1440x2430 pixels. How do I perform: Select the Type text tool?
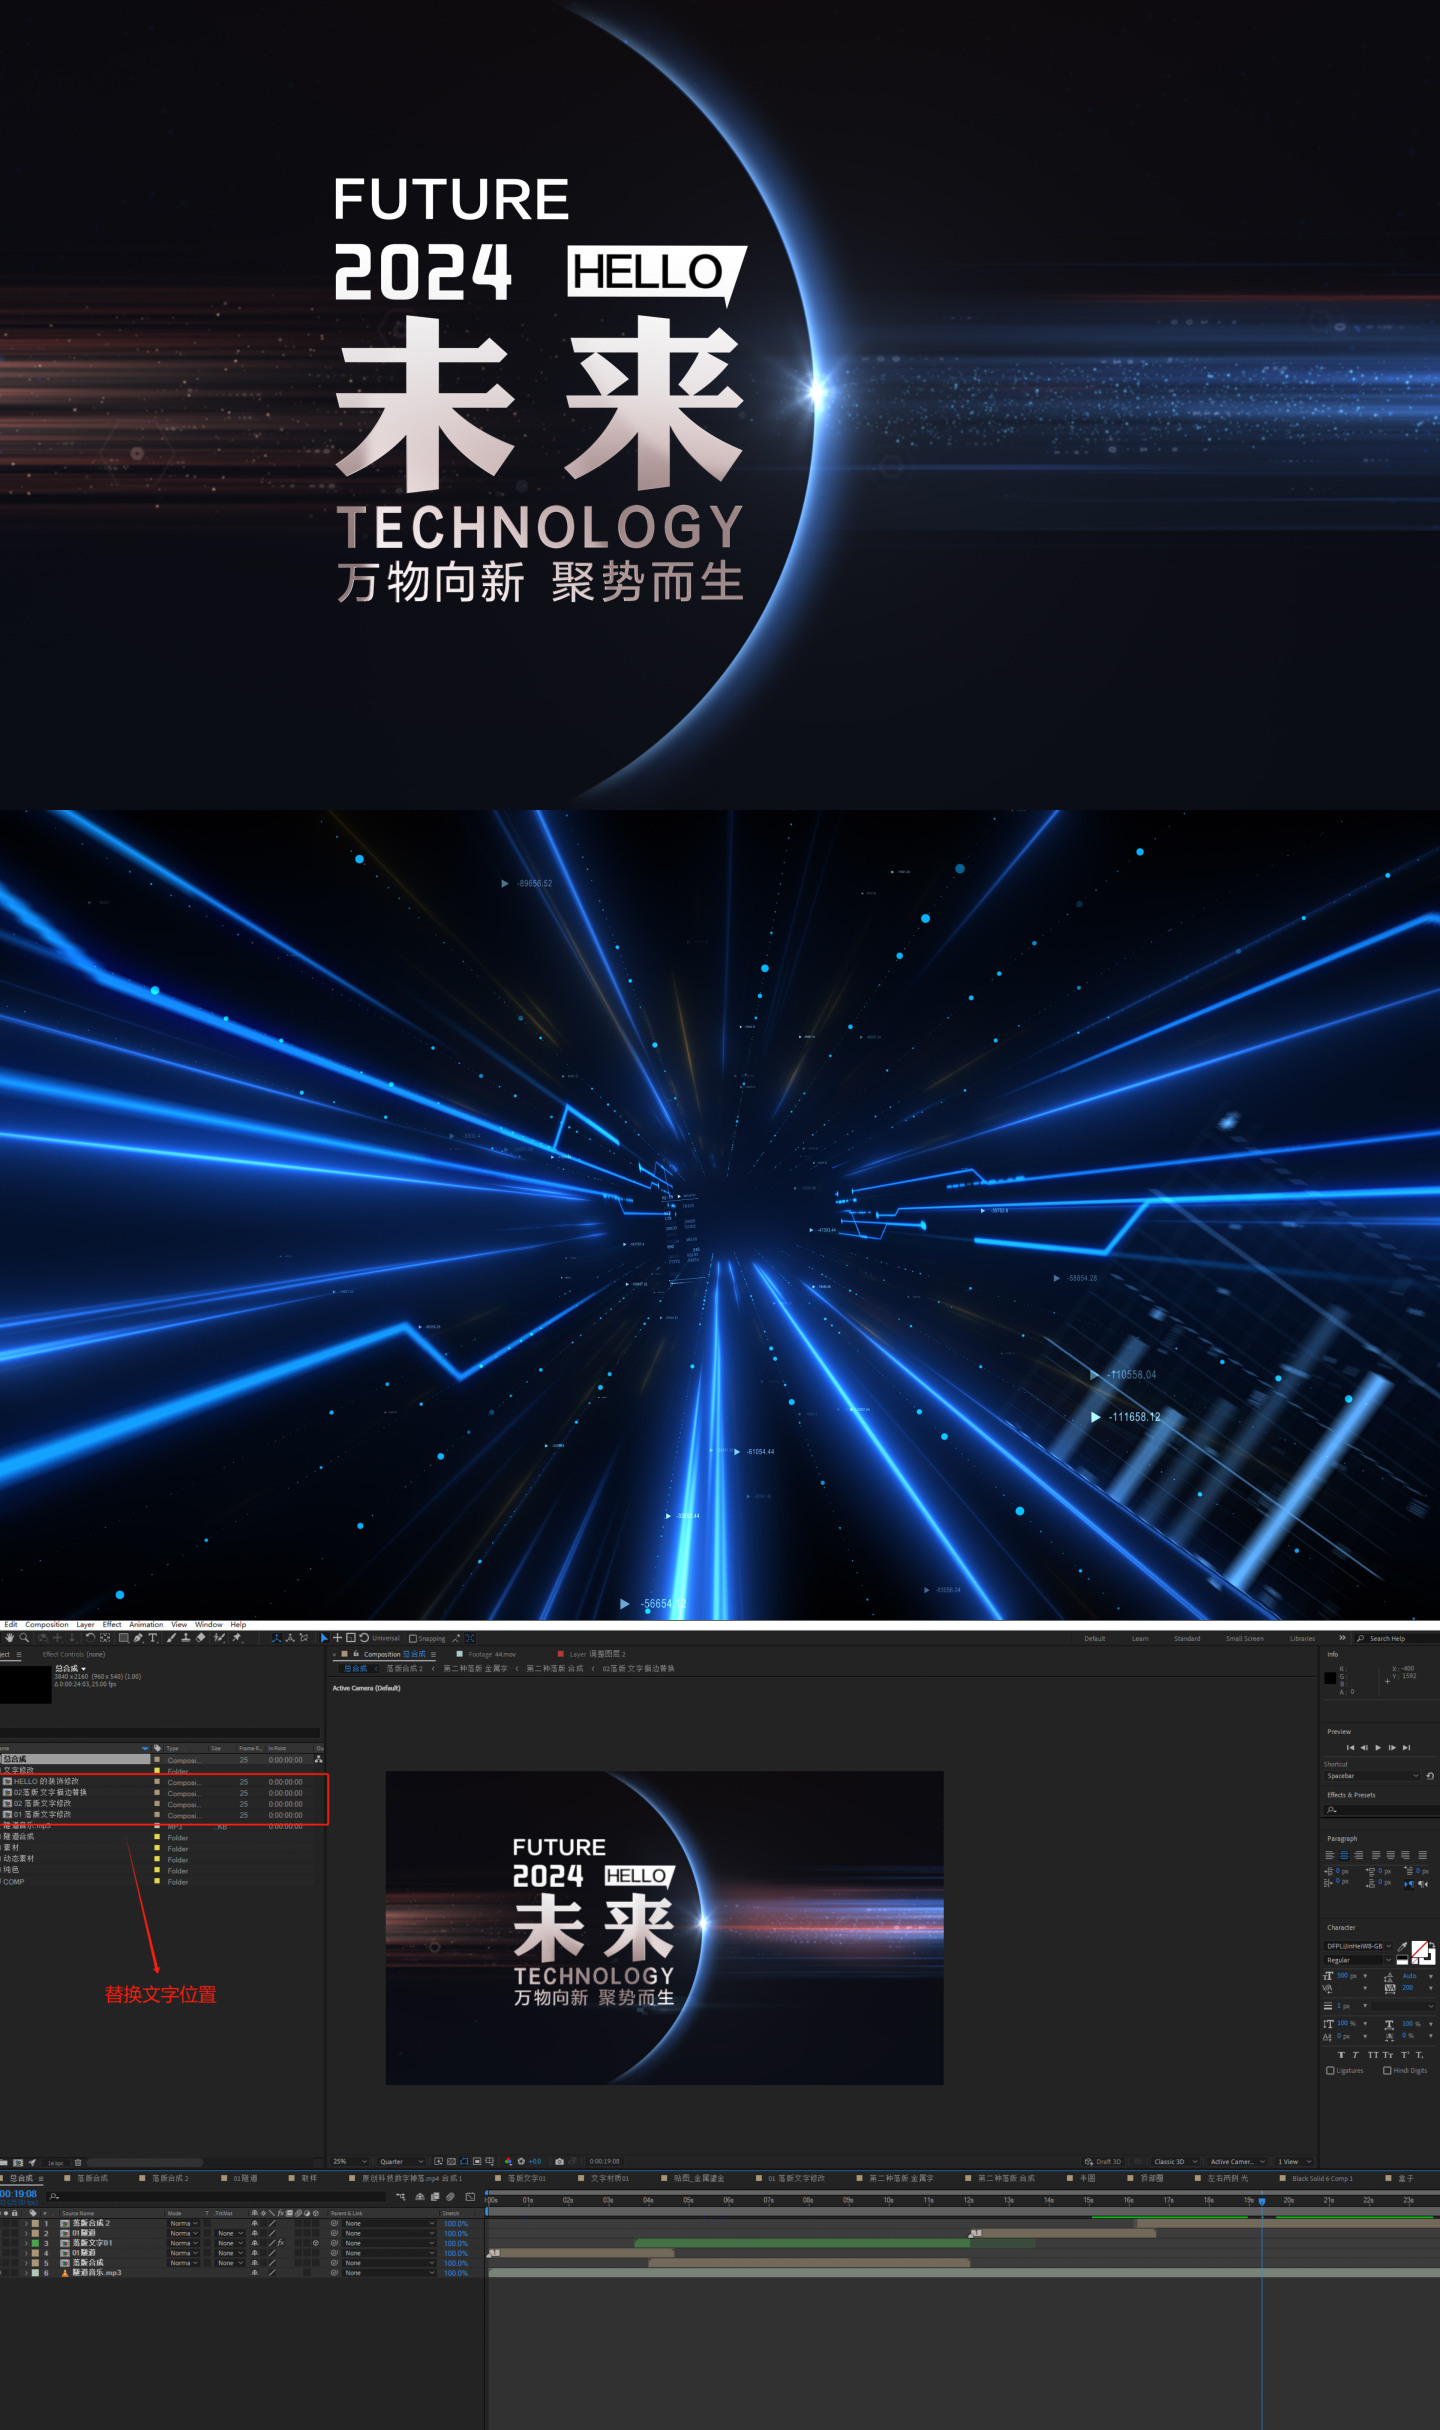tap(152, 1638)
